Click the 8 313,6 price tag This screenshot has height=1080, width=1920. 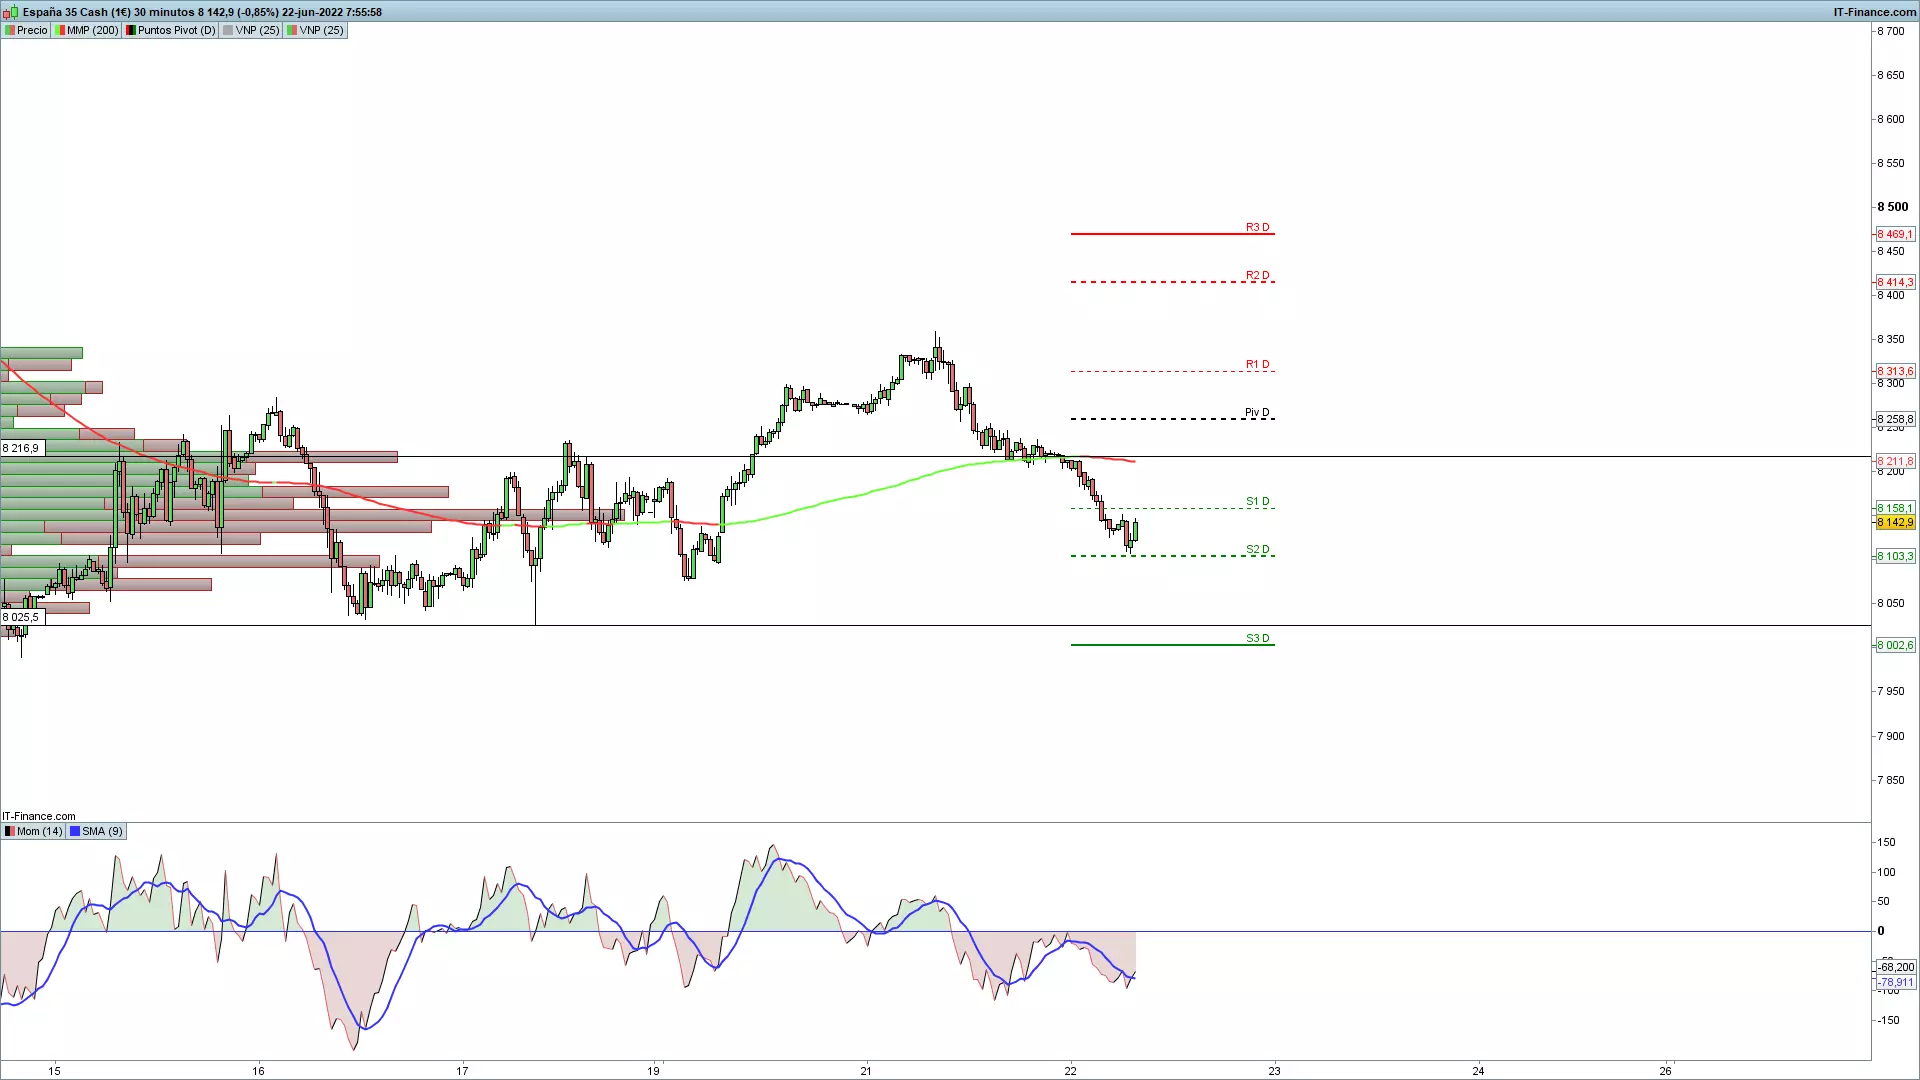pyautogui.click(x=1895, y=371)
